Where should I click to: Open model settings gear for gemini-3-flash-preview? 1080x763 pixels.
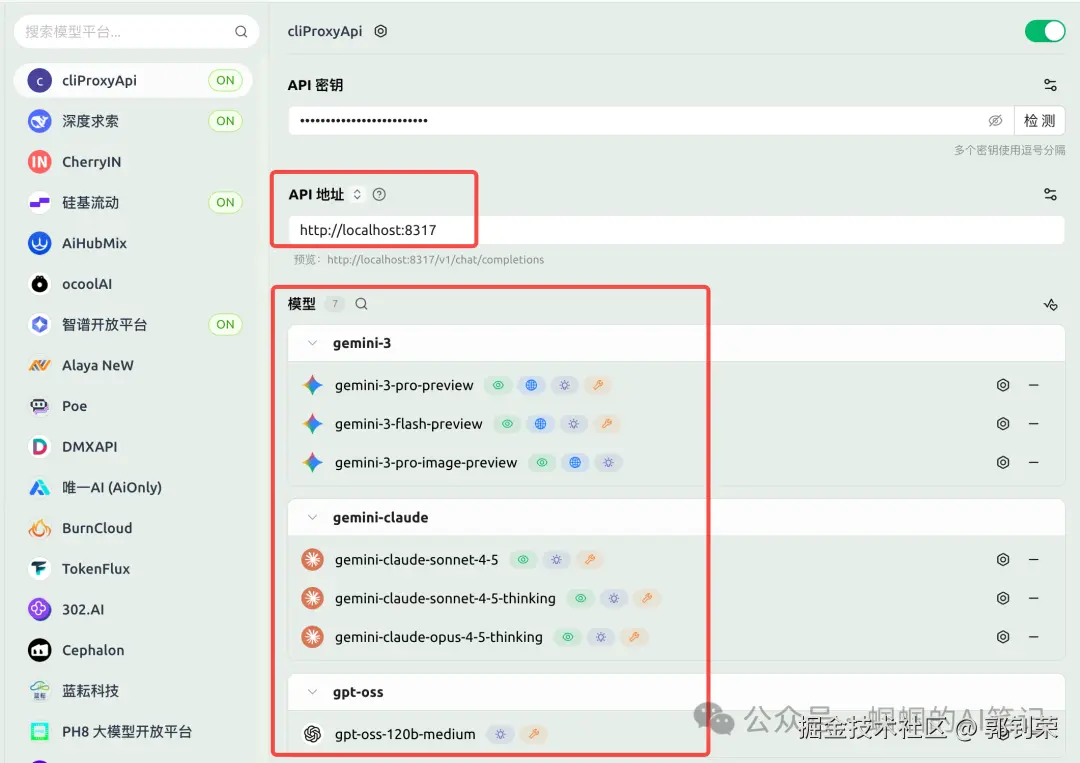coord(1003,423)
